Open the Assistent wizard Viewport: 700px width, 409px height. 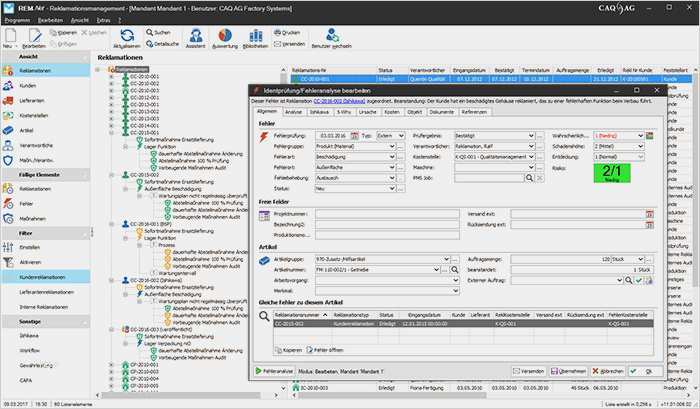pyautogui.click(x=197, y=37)
